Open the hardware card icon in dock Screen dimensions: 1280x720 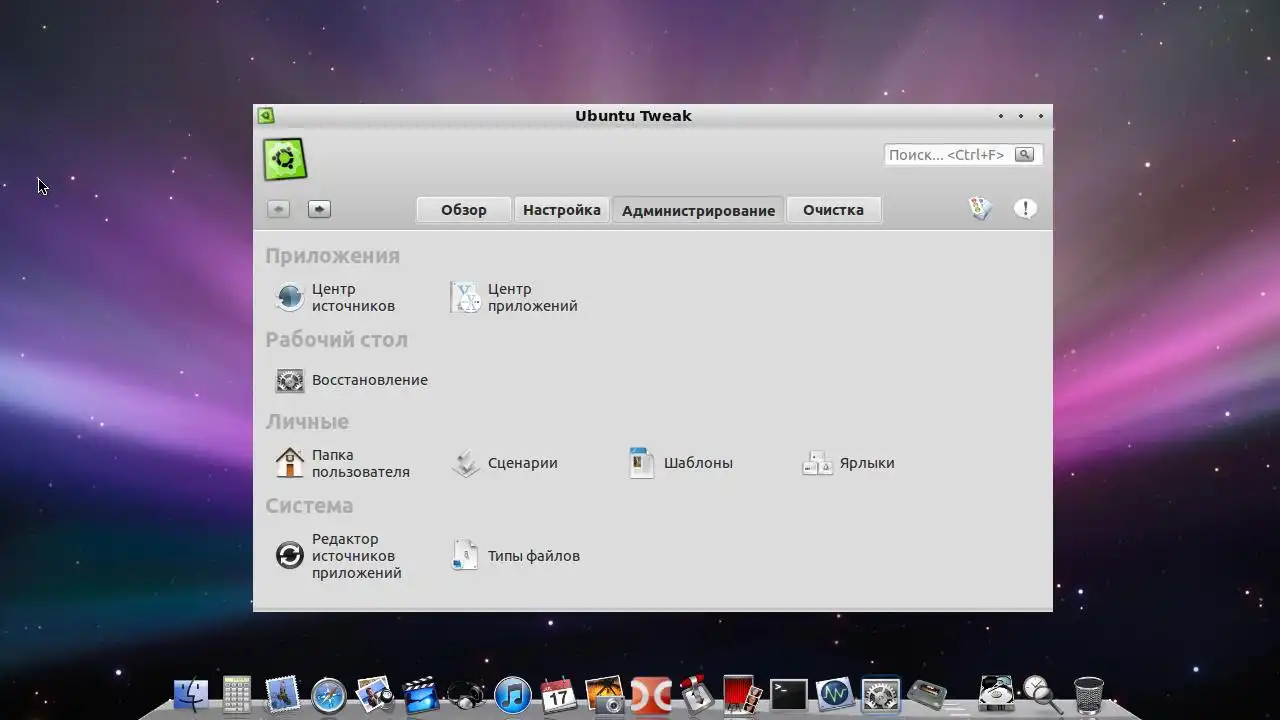click(x=927, y=696)
